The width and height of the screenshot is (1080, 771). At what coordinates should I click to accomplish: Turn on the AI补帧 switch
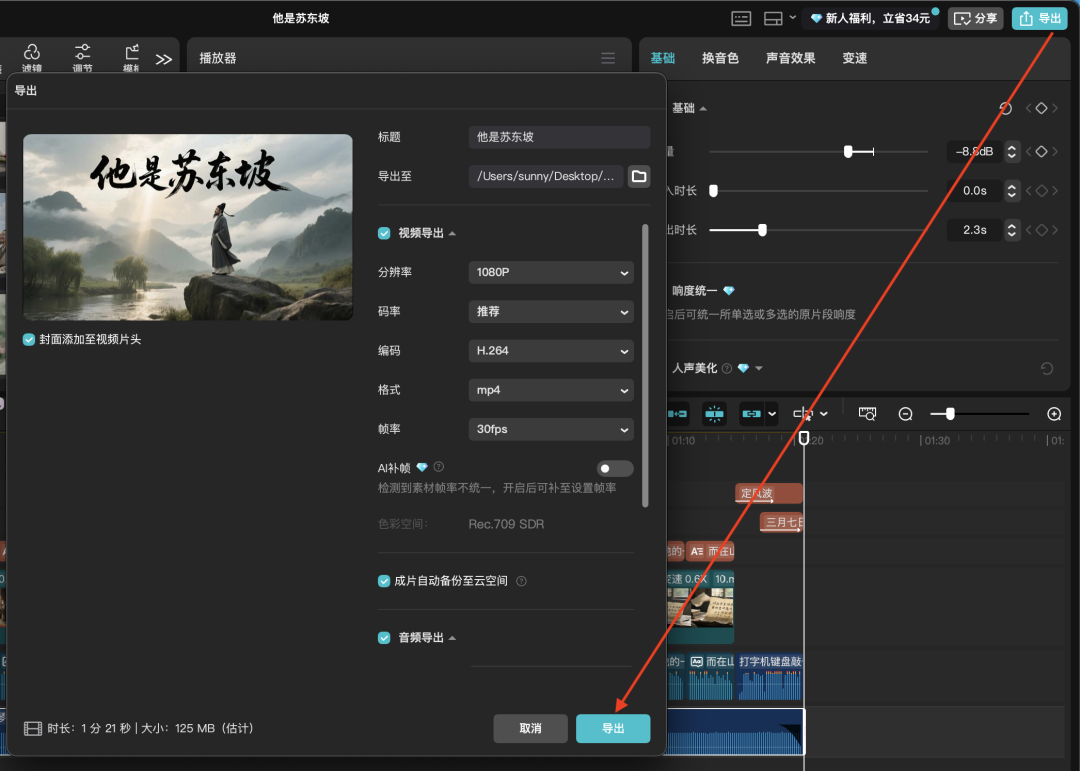614,468
